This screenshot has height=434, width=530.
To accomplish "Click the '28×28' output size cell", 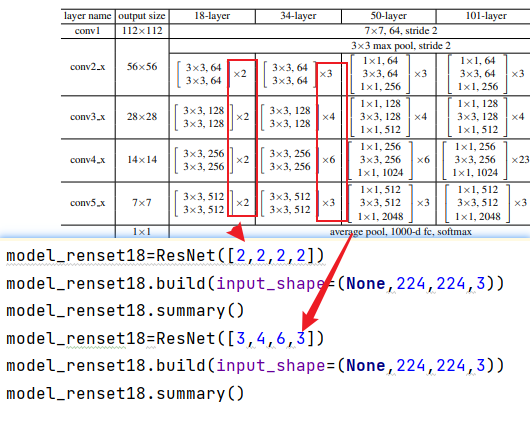I will pos(142,117).
